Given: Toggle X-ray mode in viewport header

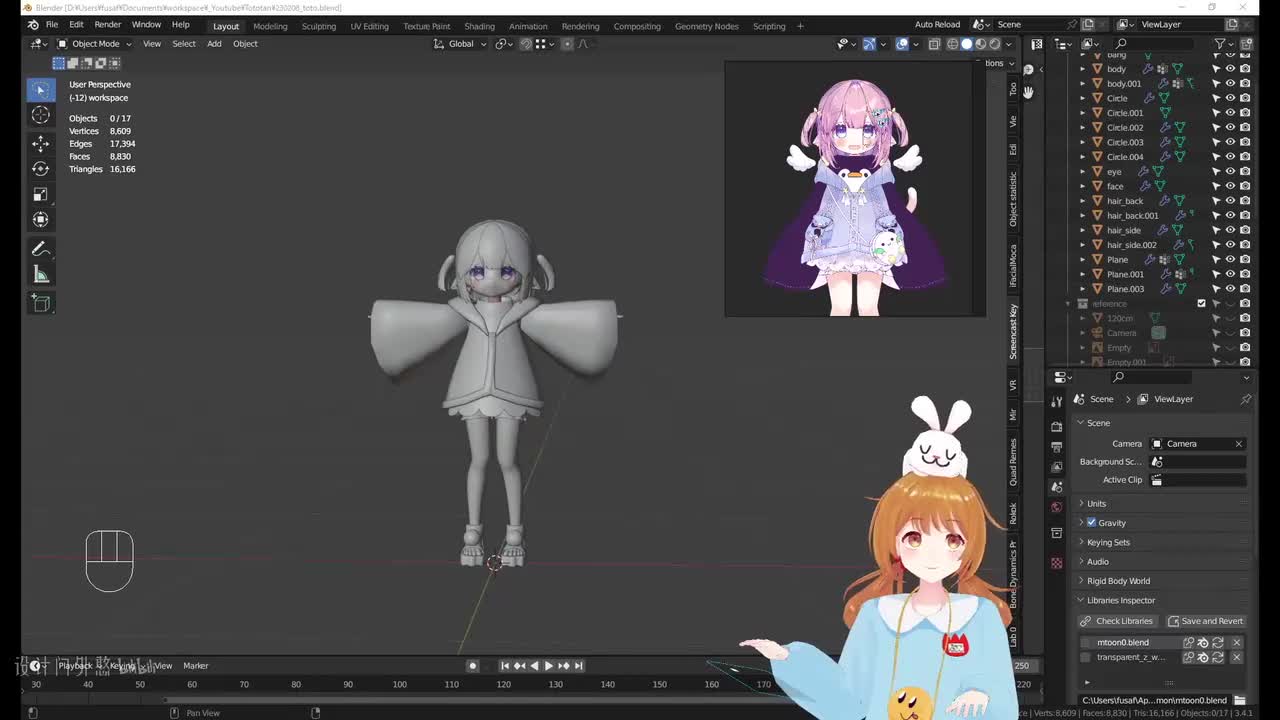Looking at the screenshot, I should coord(934,44).
